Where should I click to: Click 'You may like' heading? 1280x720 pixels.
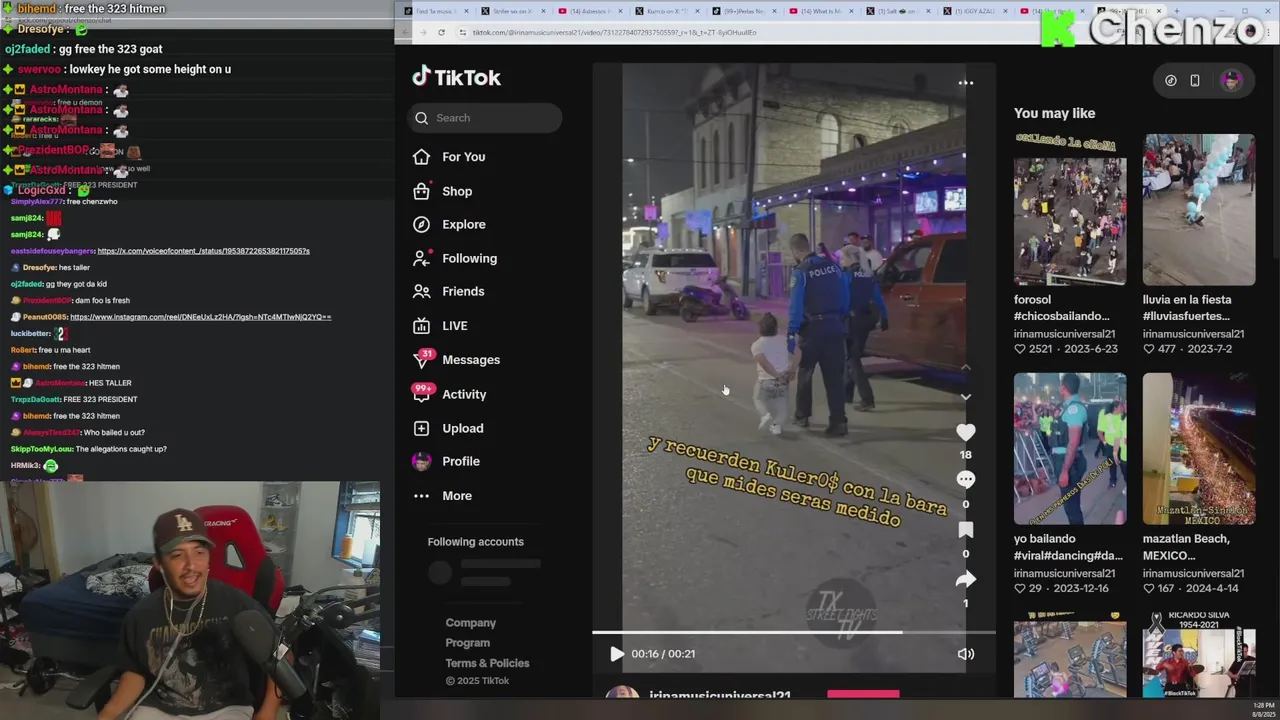(1054, 113)
